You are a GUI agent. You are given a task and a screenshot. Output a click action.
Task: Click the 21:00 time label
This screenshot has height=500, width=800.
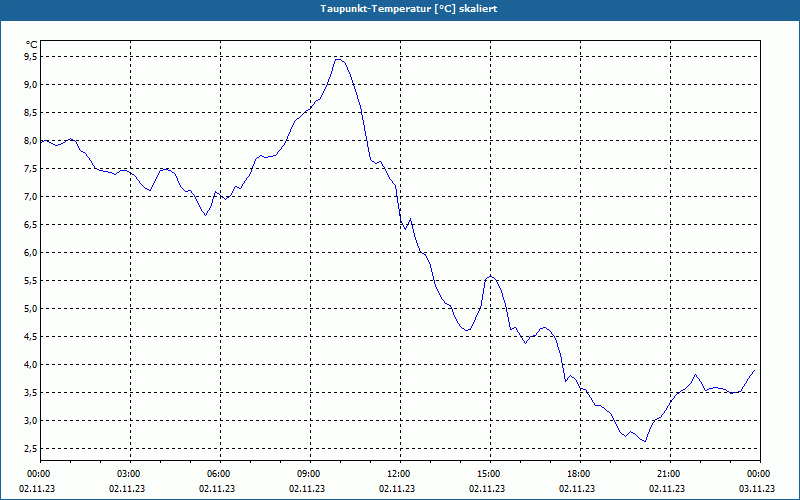(670, 474)
